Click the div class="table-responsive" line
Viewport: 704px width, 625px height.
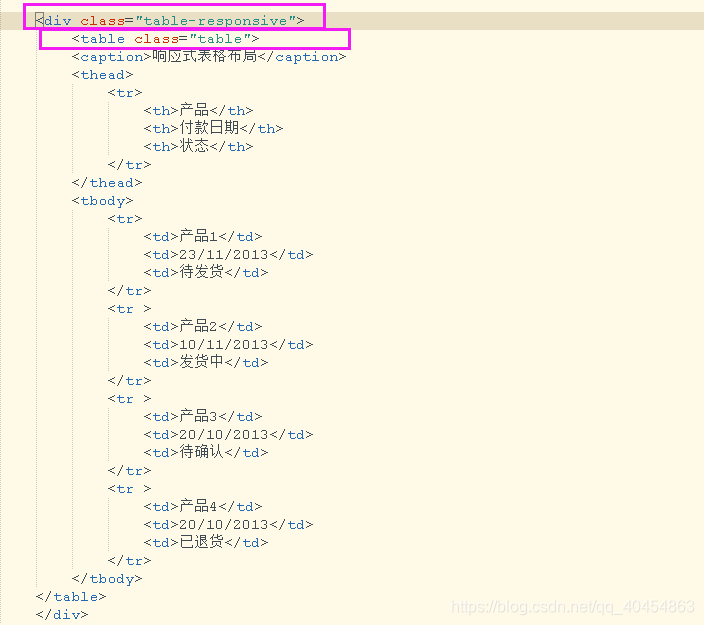[x=170, y=21]
